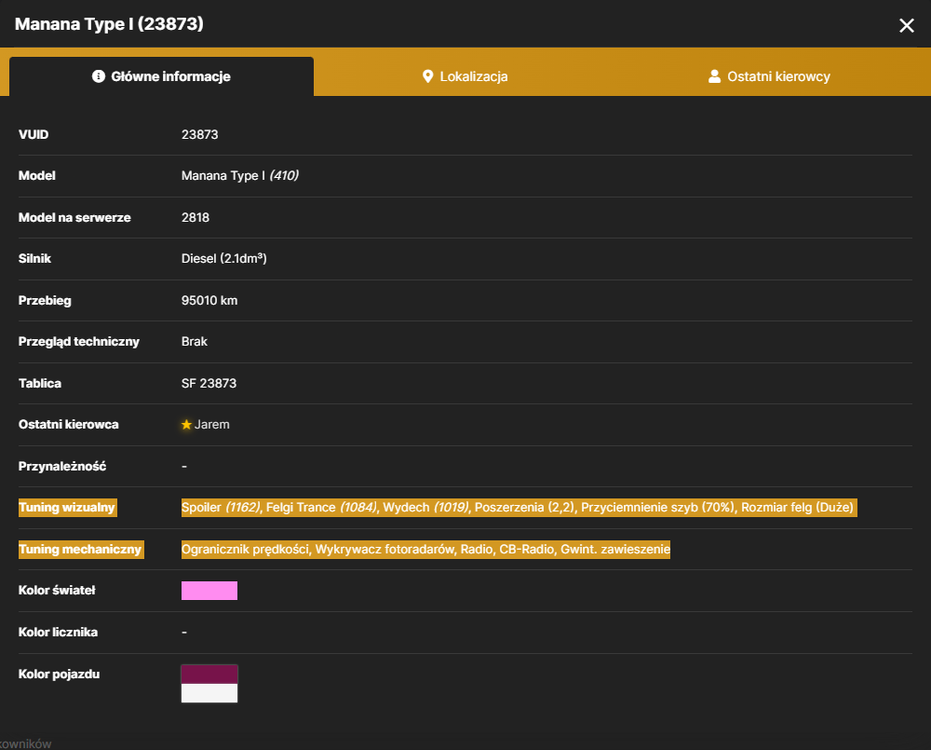Viewport: 931px width, 750px height.
Task: Click the gold star beside Jarem
Action: point(186,425)
